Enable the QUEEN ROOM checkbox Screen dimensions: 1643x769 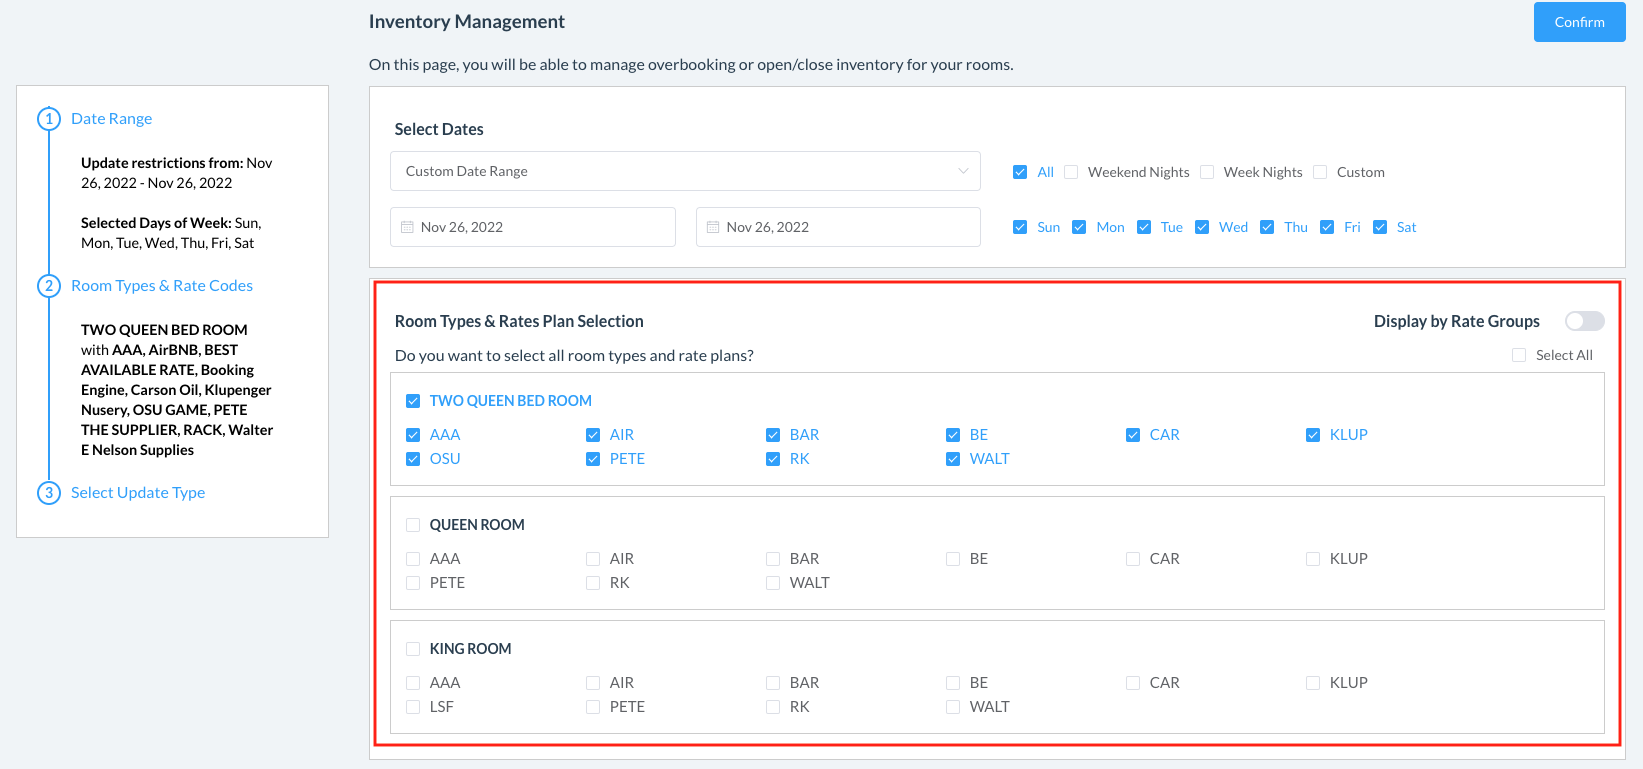[x=413, y=525]
